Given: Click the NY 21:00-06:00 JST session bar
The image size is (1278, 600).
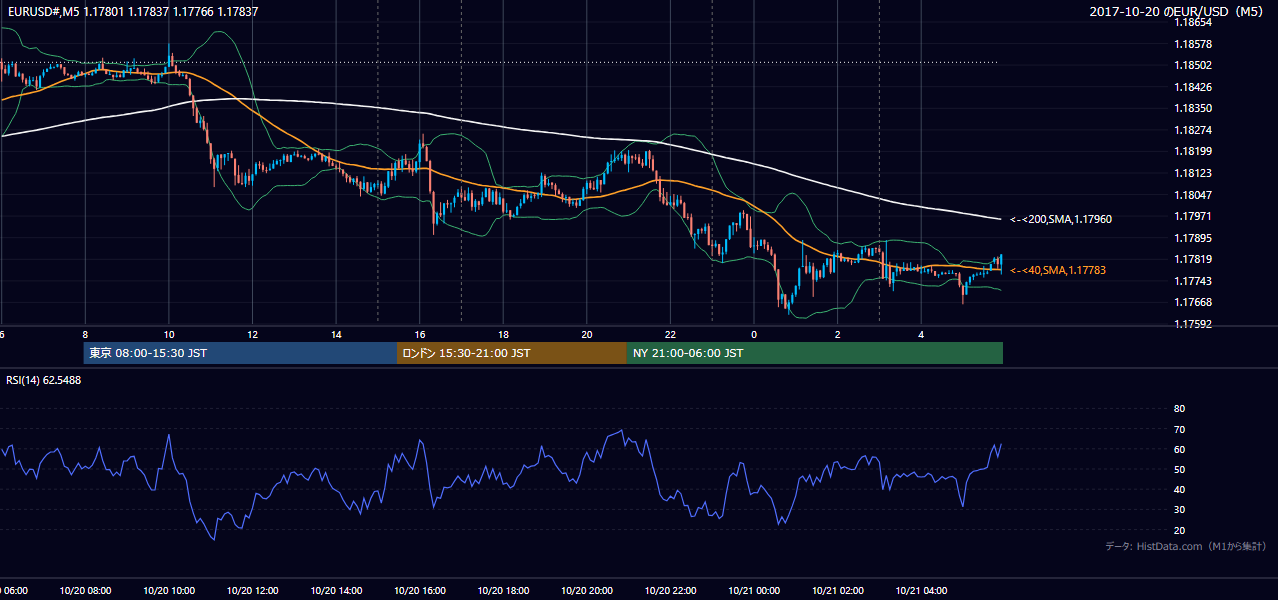Looking at the screenshot, I should [815, 353].
